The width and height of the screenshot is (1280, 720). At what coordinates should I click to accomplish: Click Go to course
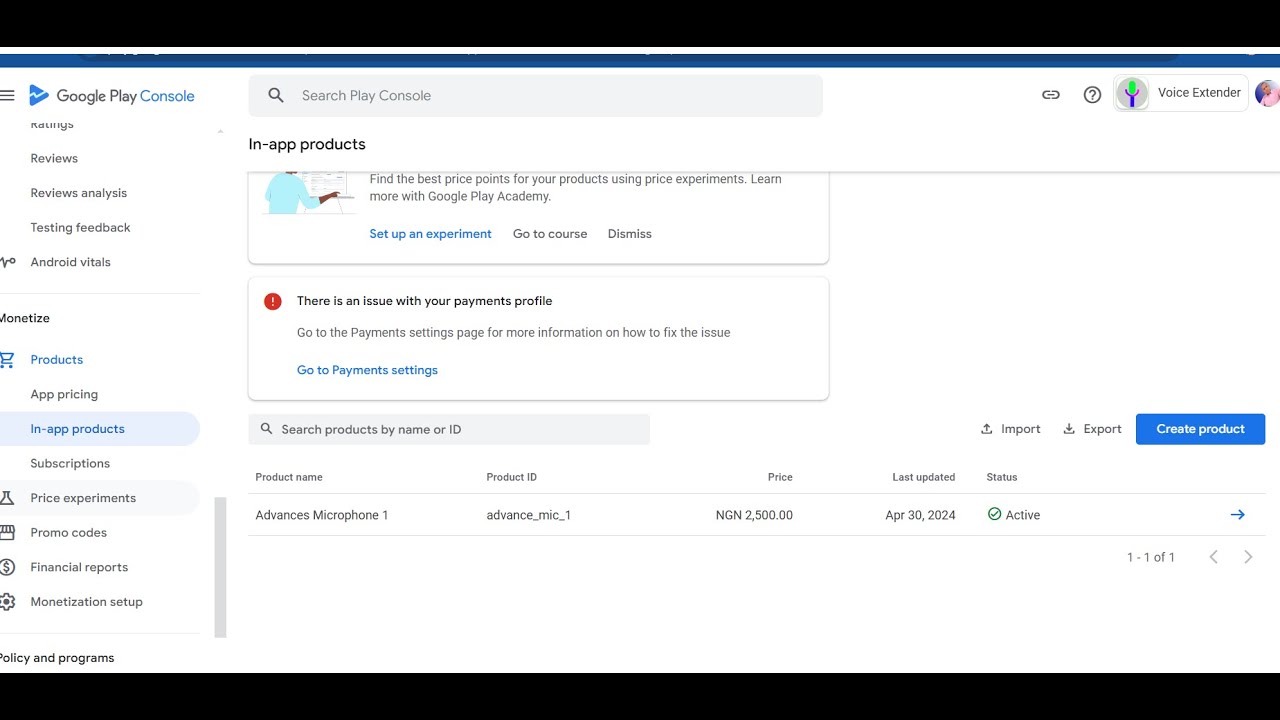point(550,234)
